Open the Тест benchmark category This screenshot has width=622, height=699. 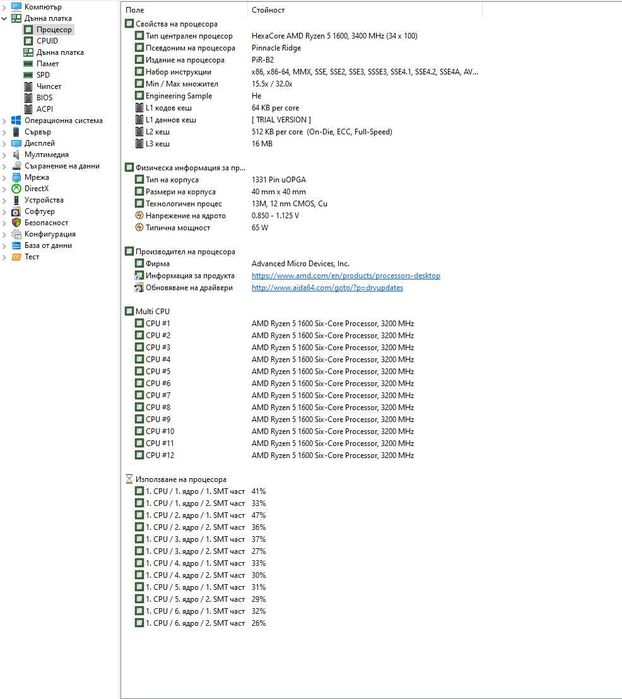pos(32,257)
